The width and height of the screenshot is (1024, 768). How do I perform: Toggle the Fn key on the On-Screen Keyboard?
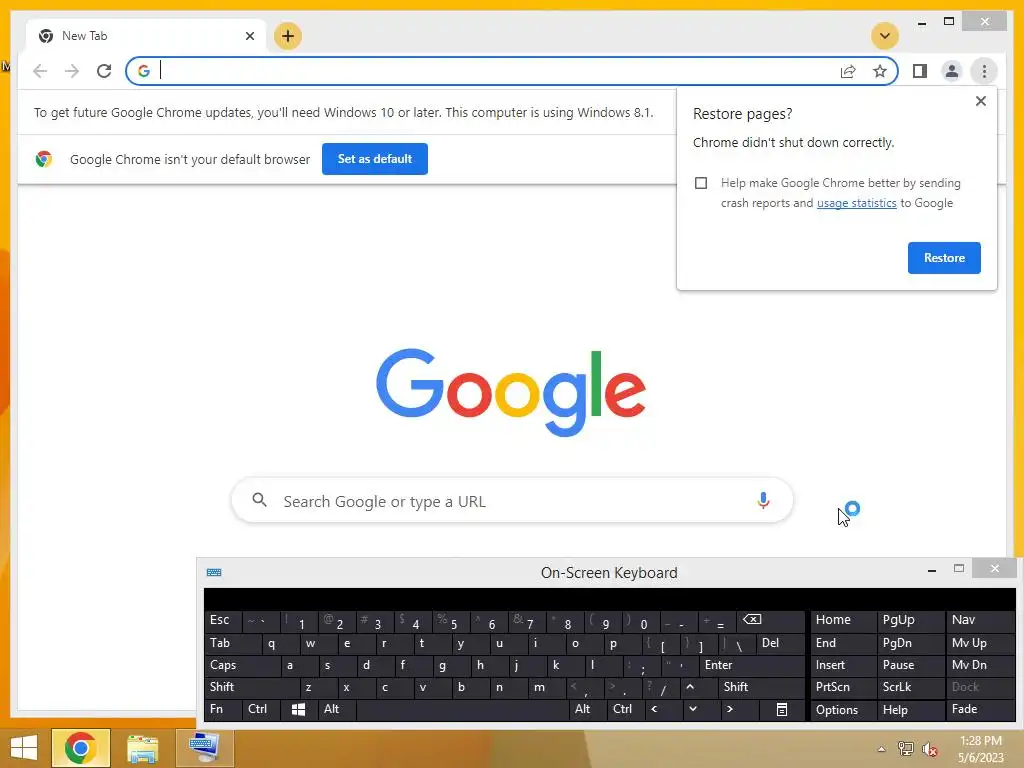click(223, 709)
